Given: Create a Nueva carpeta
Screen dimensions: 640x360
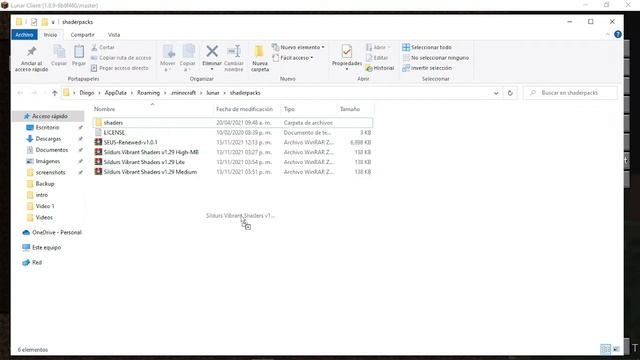Looking at the screenshot, I should click(260, 58).
